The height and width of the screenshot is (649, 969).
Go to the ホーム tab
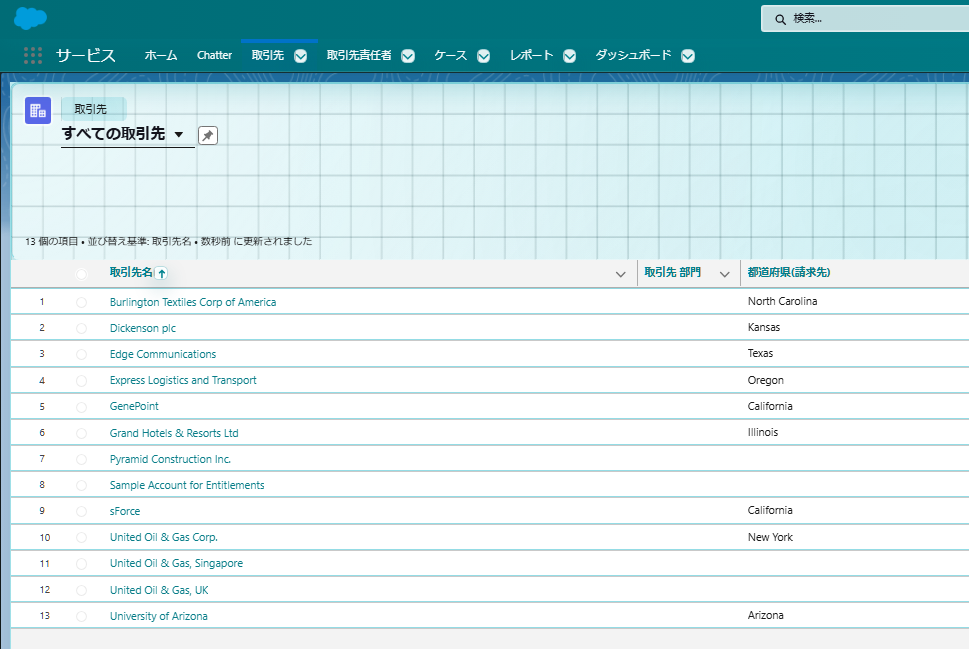(161, 56)
